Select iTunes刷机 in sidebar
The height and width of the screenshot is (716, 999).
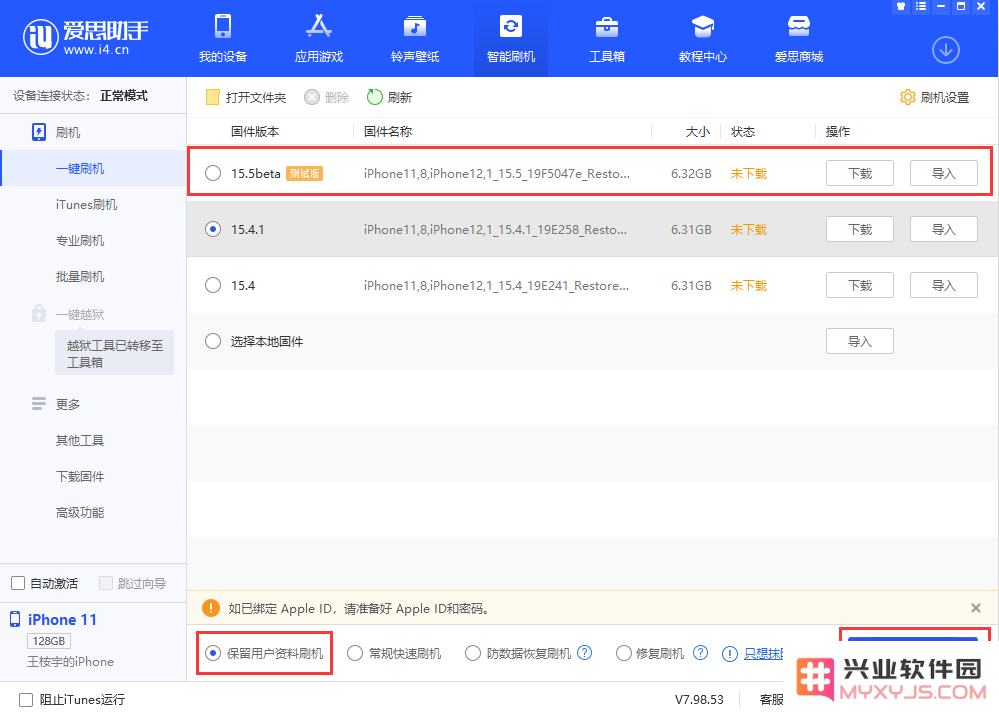pyautogui.click(x=87, y=204)
